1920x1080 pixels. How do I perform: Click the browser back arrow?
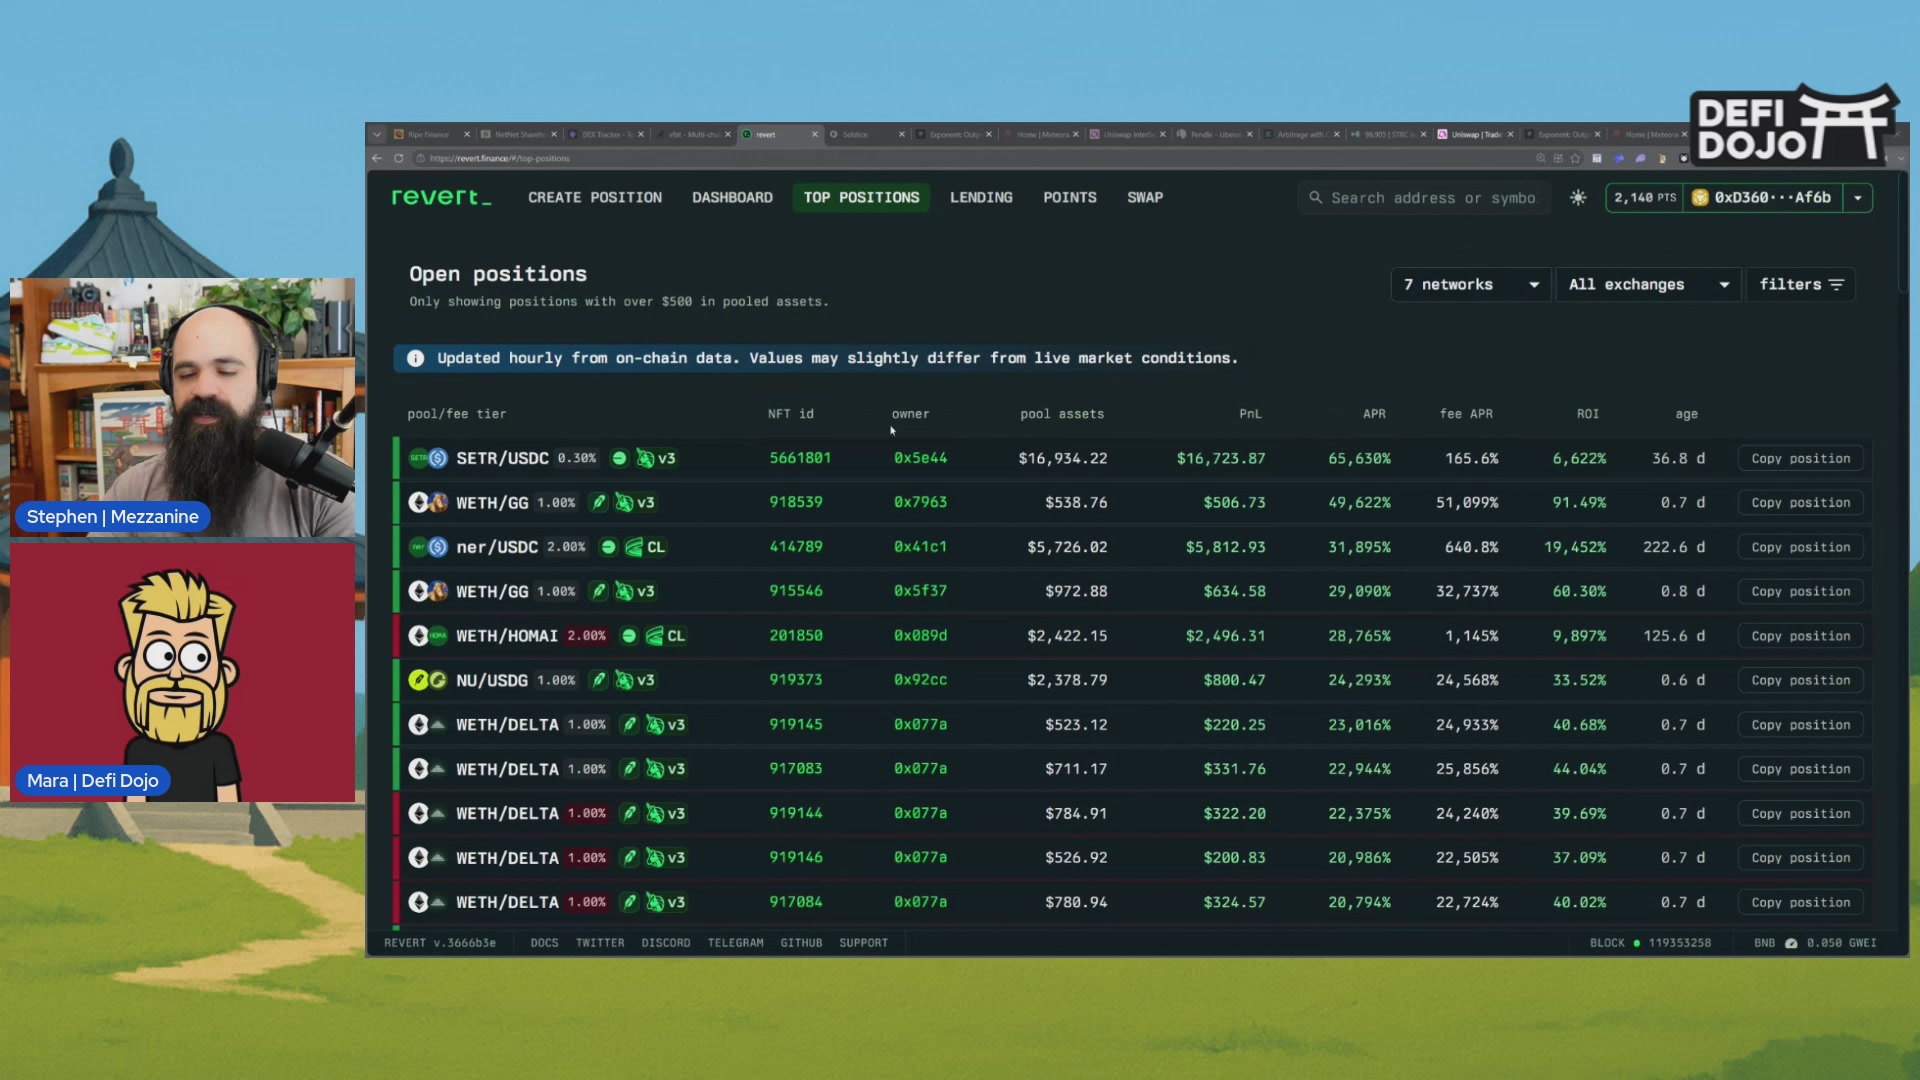pyautogui.click(x=377, y=158)
